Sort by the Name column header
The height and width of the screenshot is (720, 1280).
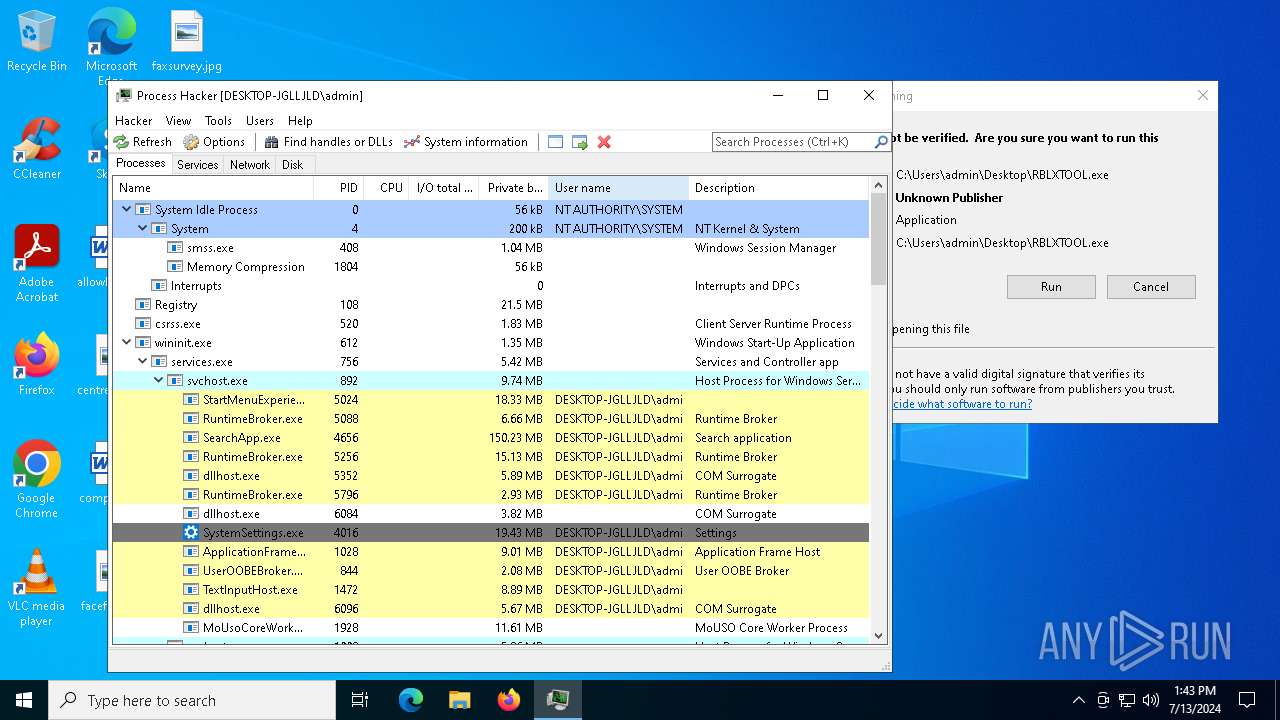pos(213,188)
